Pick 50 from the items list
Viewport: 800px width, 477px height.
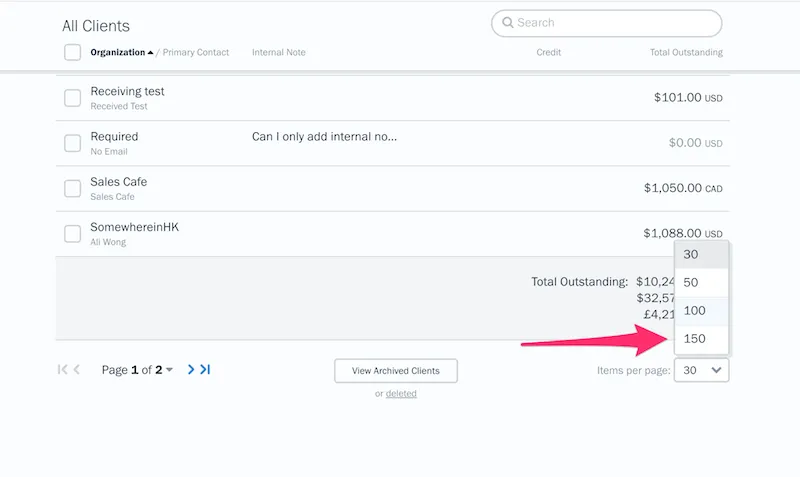pyautogui.click(x=691, y=282)
